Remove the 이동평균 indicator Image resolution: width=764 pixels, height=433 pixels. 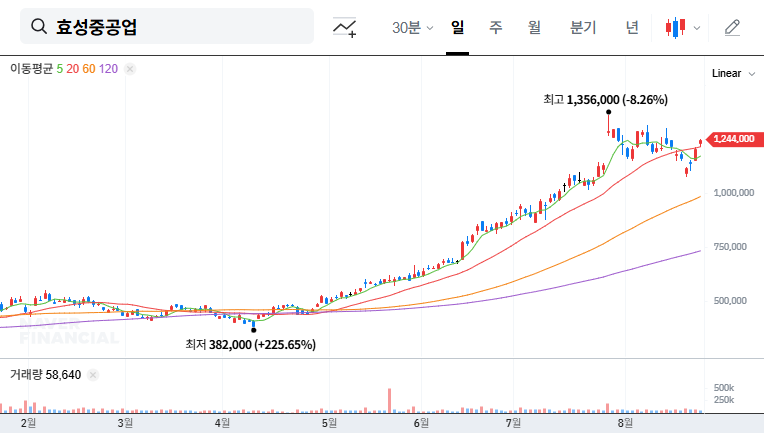click(x=130, y=69)
